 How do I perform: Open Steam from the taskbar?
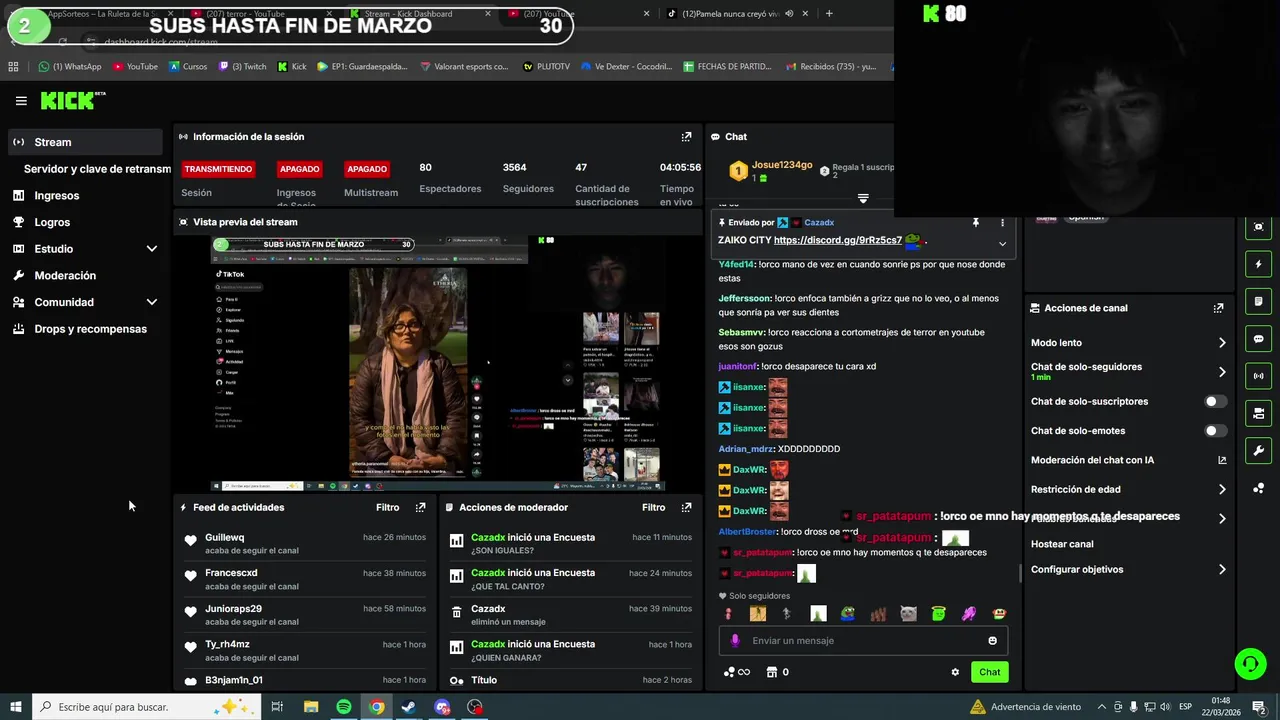pos(408,707)
